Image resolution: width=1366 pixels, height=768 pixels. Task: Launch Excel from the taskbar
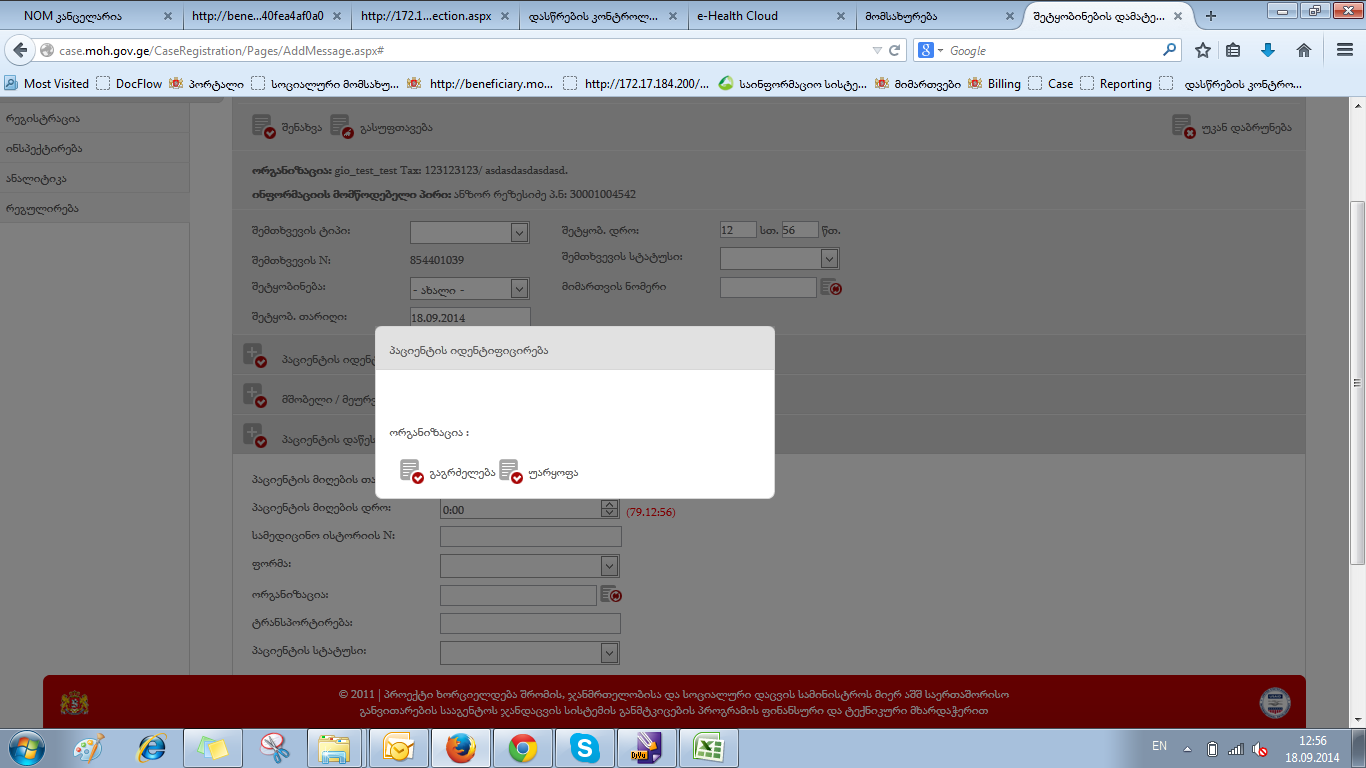(709, 747)
